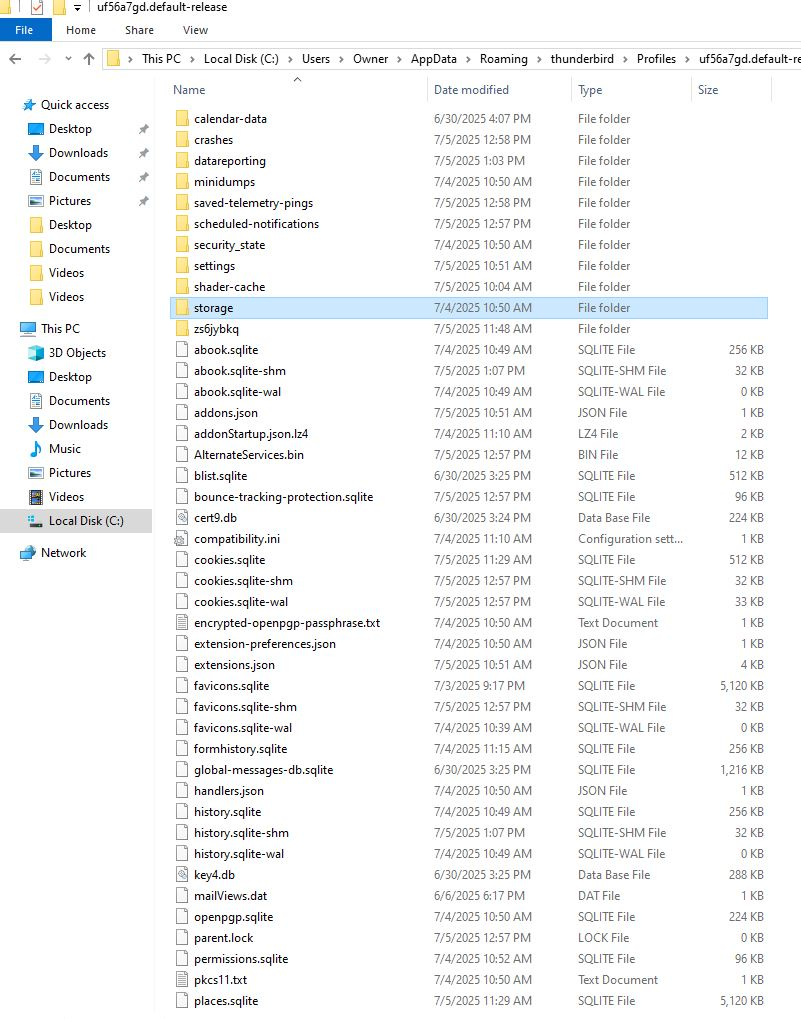Switch to the Home ribbon tab

tap(81, 30)
